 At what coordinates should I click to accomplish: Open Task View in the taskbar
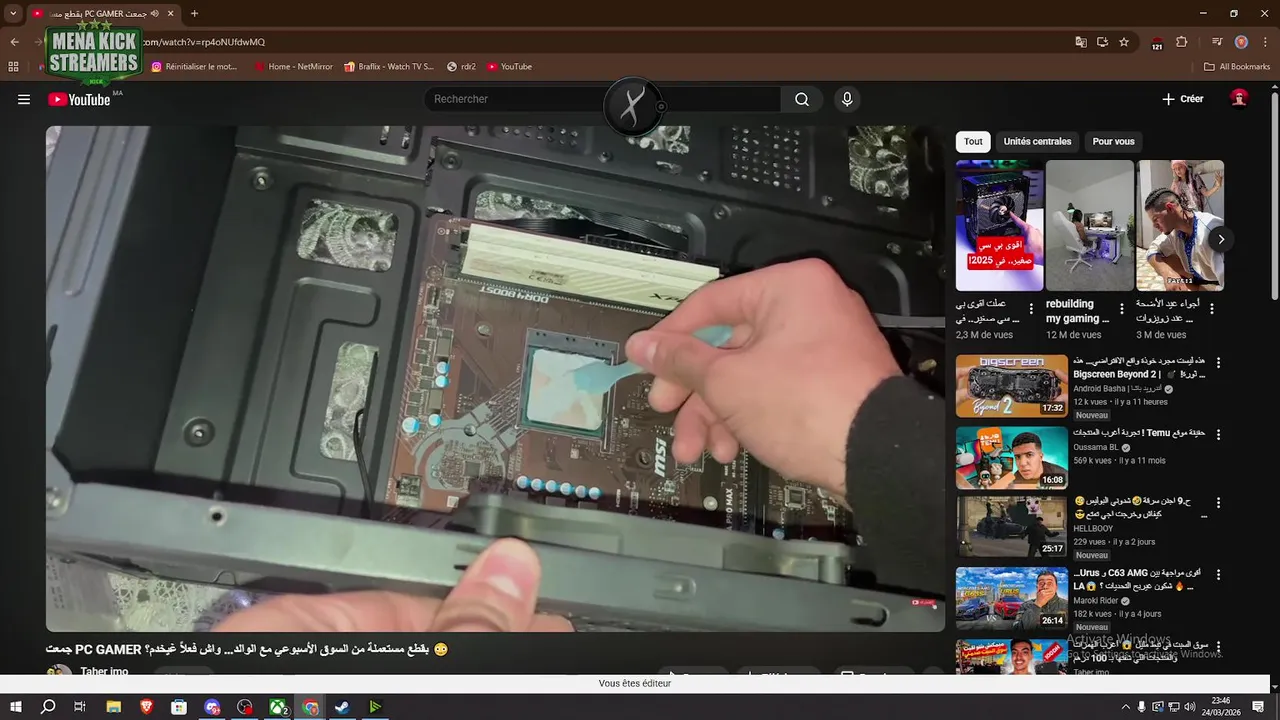tap(80, 707)
